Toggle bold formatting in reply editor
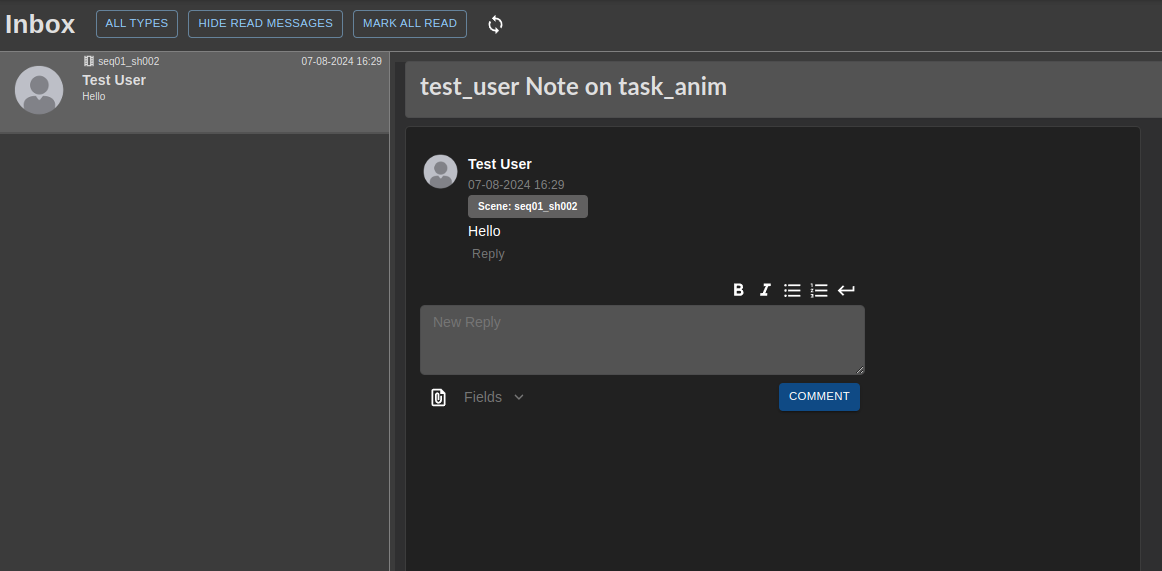This screenshot has width=1162, height=571. 738,290
